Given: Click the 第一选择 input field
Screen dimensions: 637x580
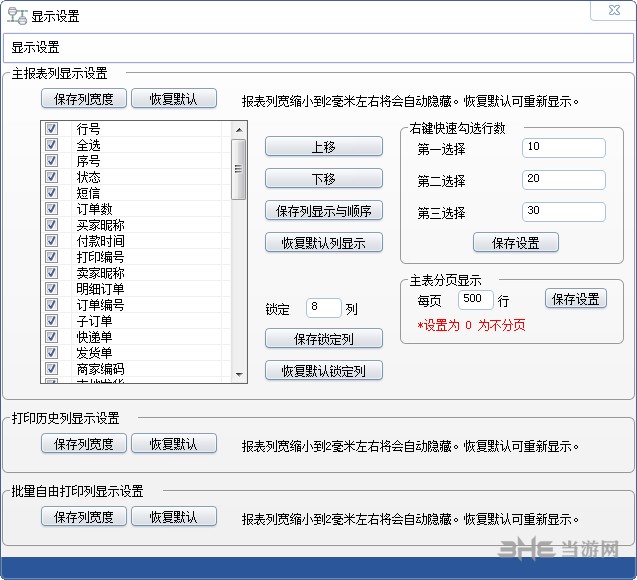Looking at the screenshot, I should (x=563, y=148).
